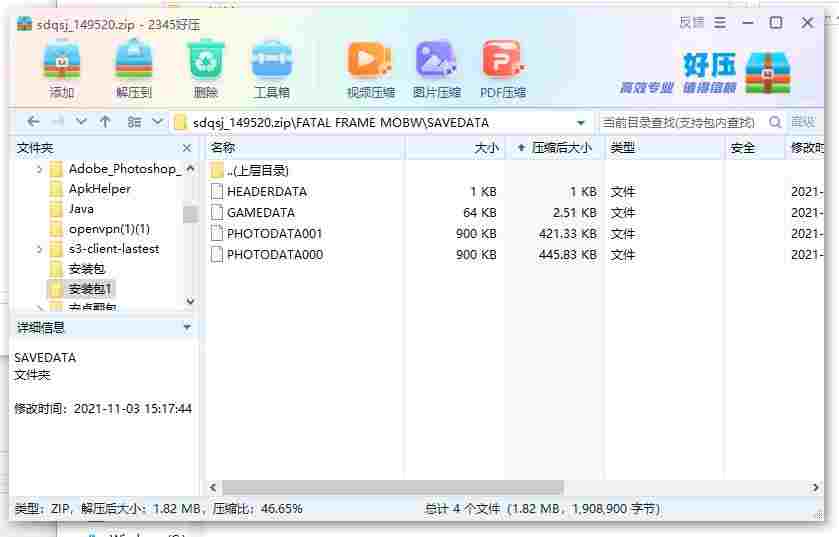Open ..(上层目录) parent directory entry
Screen dimensions: 839x537
tap(250, 171)
